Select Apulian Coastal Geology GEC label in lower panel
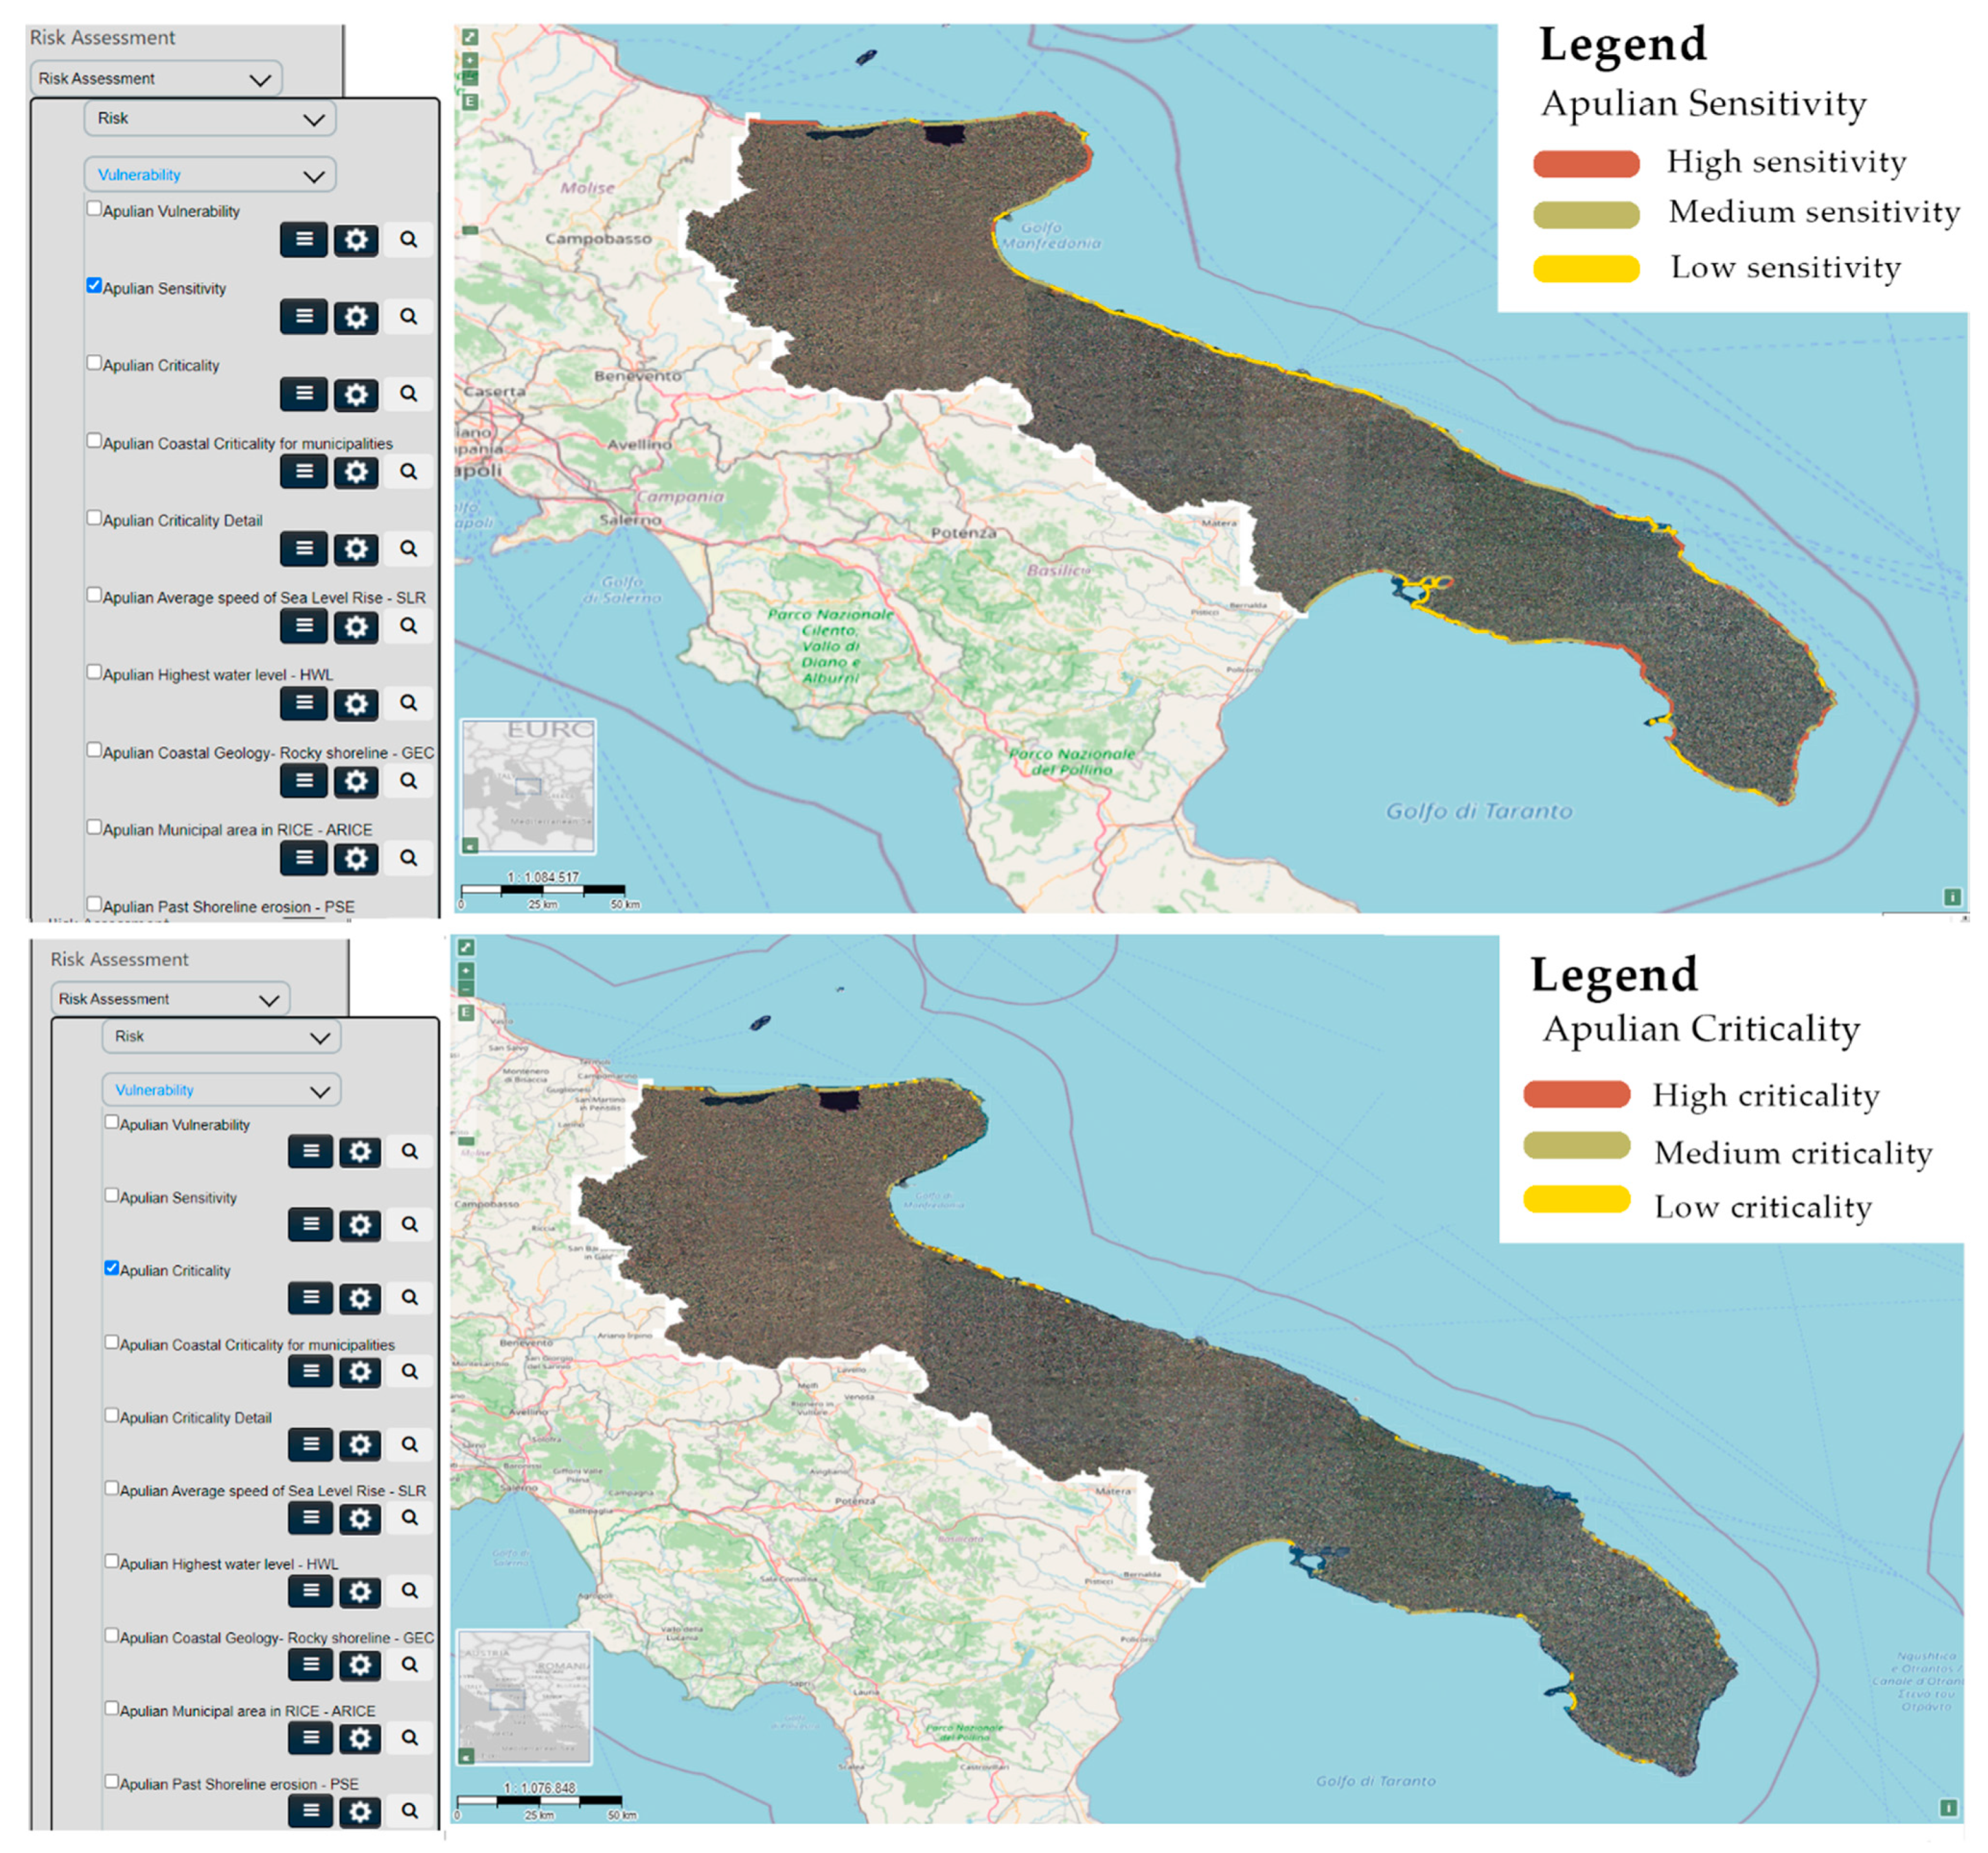The image size is (1988, 1853). click(276, 1638)
